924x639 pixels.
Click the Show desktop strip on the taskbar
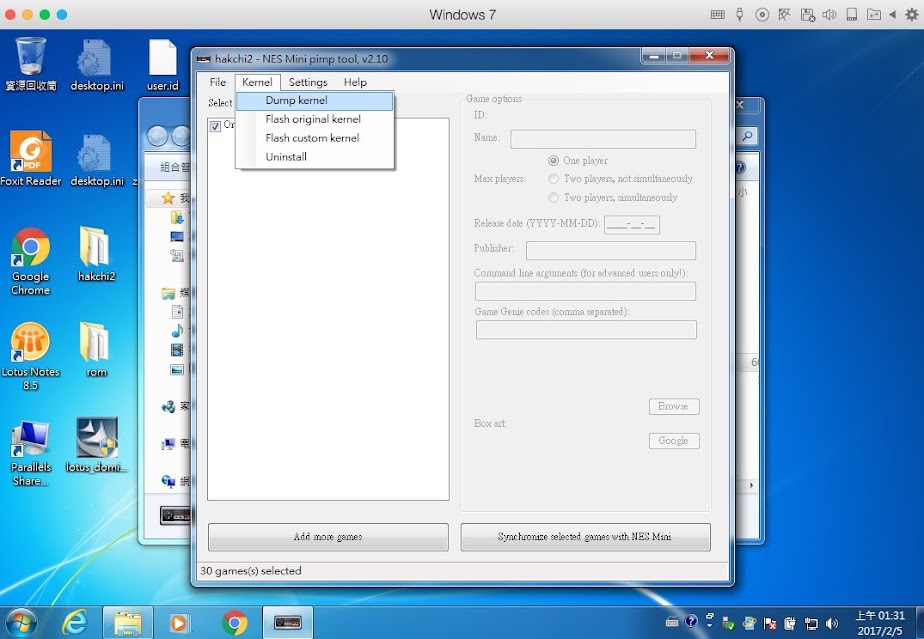[920, 622]
